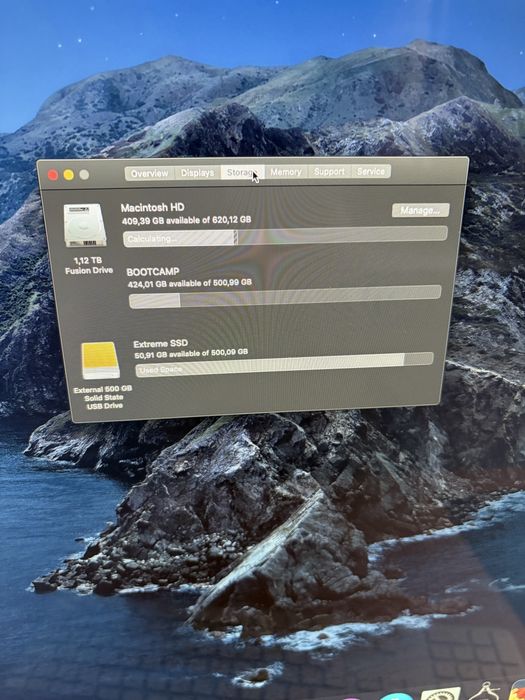Click the "Extreme SSD" volume name
525x700 pixels.
[161, 343]
